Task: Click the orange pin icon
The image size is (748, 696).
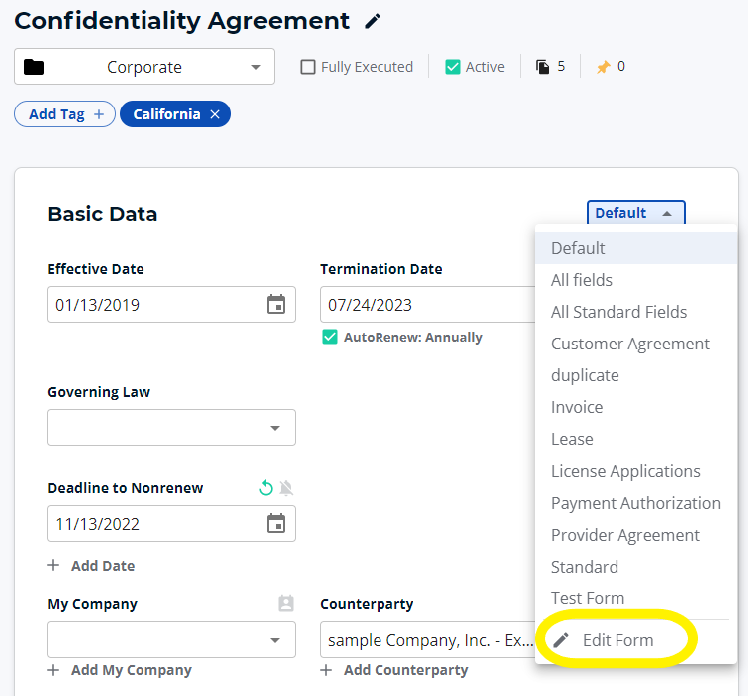Action: click(x=603, y=67)
